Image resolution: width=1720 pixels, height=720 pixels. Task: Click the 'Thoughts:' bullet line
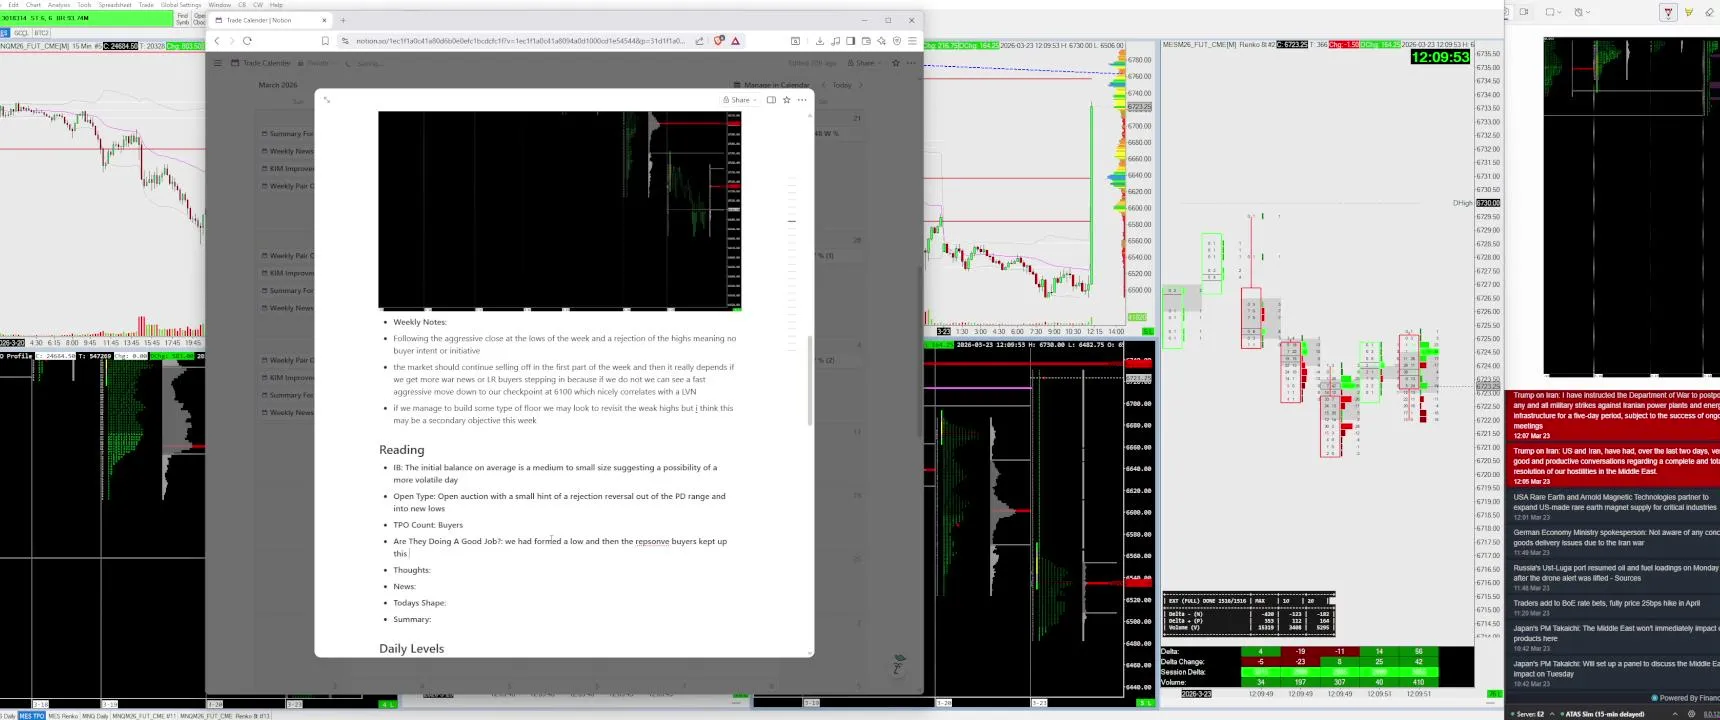pyautogui.click(x=412, y=570)
